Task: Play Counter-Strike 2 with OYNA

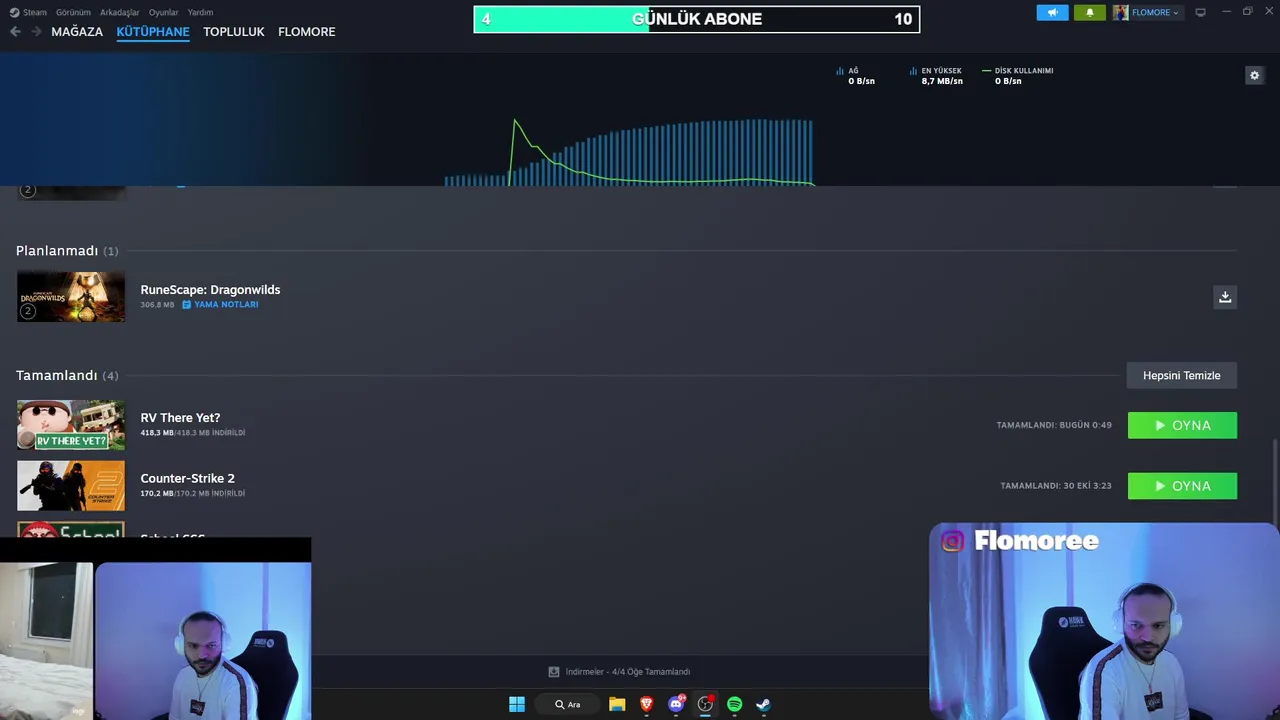Action: coord(1182,486)
